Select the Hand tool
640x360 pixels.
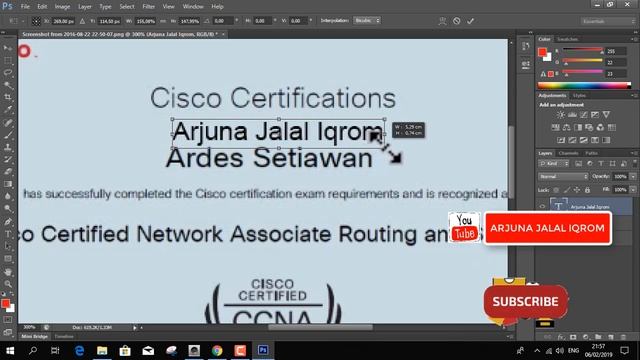(8, 271)
